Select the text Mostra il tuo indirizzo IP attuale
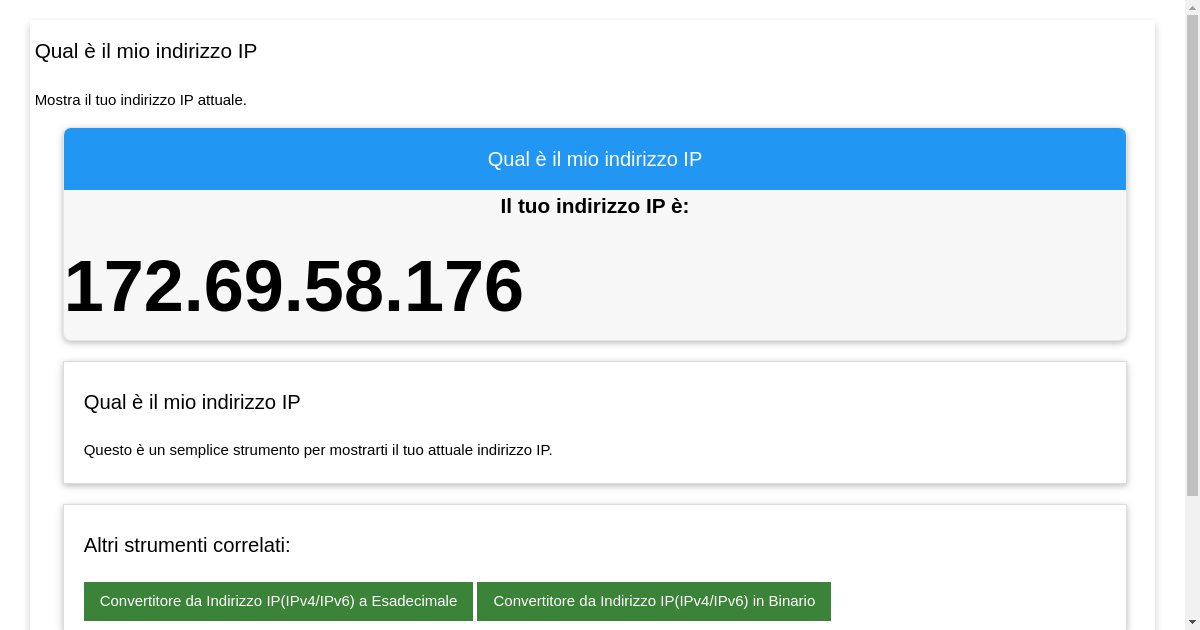 (141, 100)
